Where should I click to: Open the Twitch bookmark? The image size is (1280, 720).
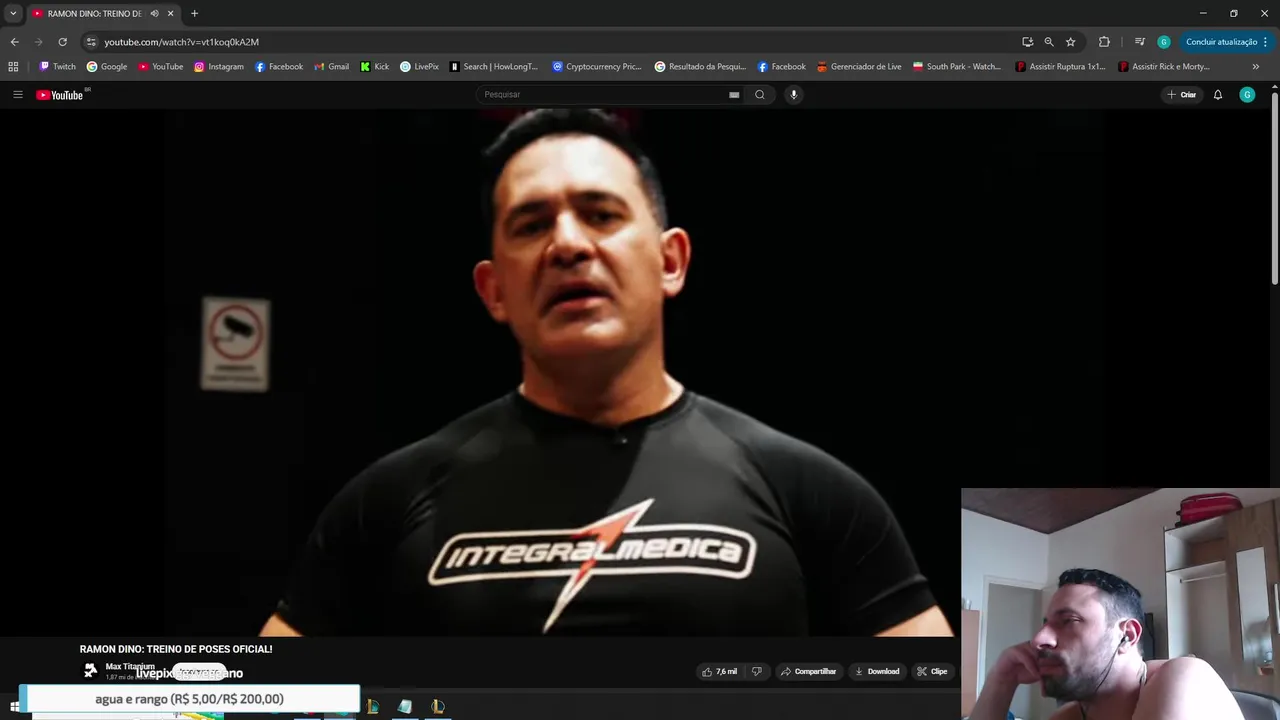click(x=57, y=67)
